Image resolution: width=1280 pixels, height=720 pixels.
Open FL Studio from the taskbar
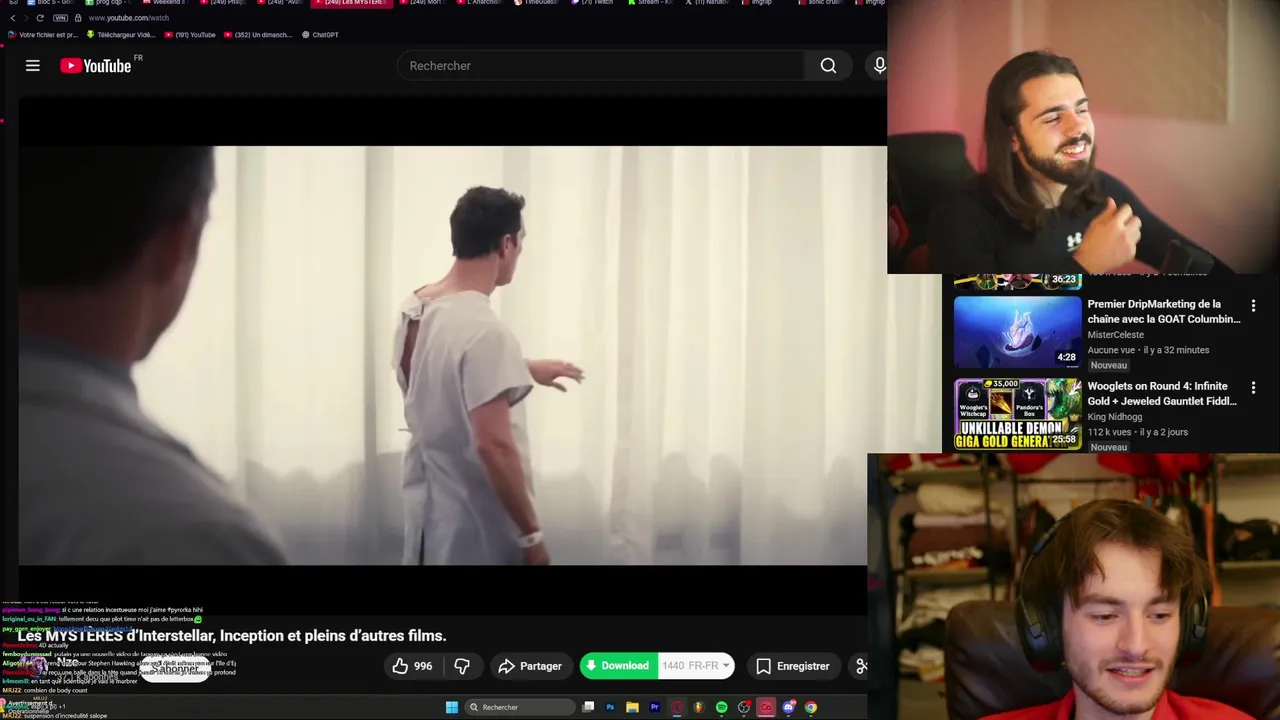click(699, 707)
